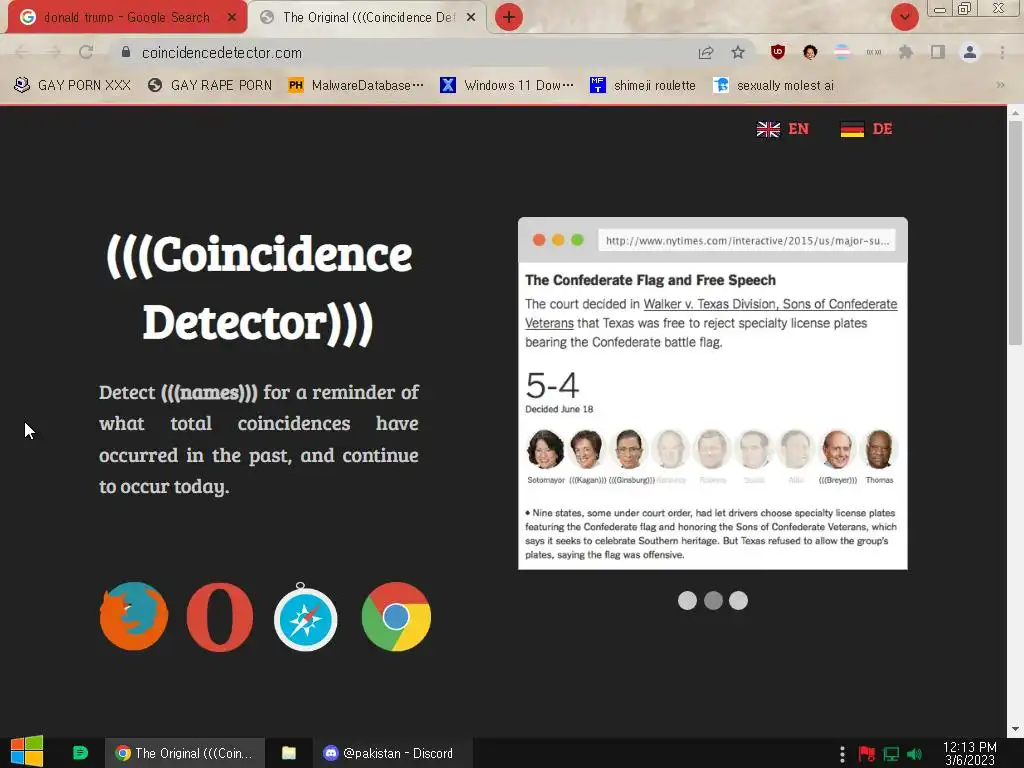Close the donald trump Google Search tab

[x=232, y=17]
